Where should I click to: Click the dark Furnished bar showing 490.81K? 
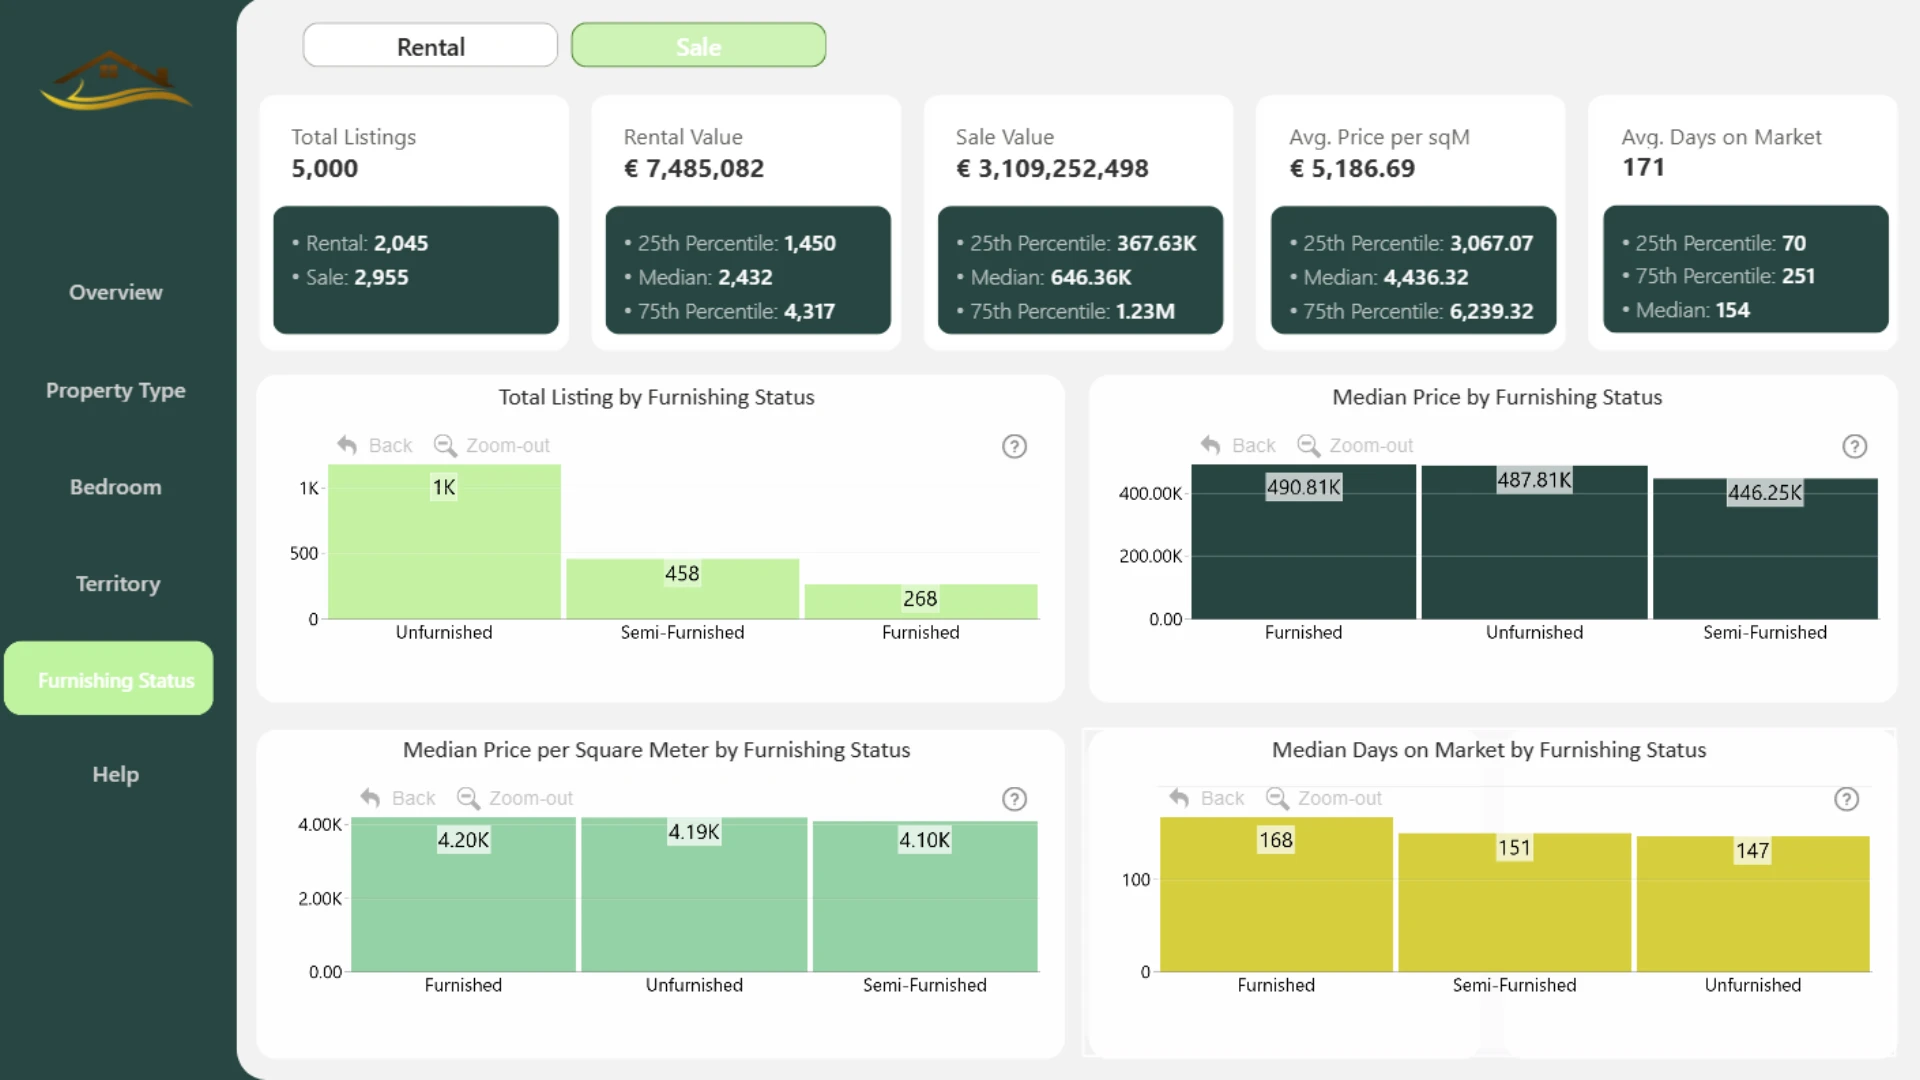(x=1303, y=542)
